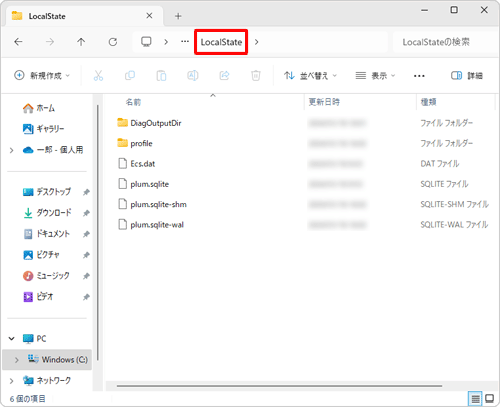Sort by 種類 column header
This screenshot has width=500, height=407.
428,102
